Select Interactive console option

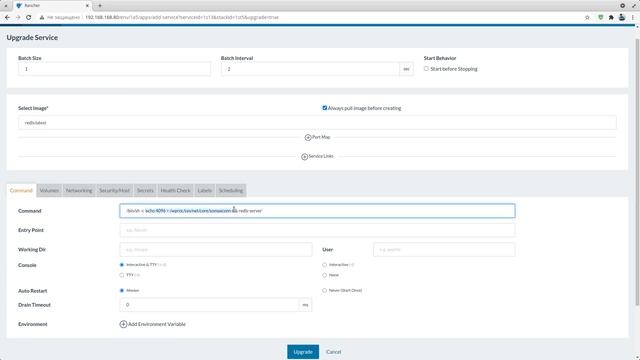324,265
